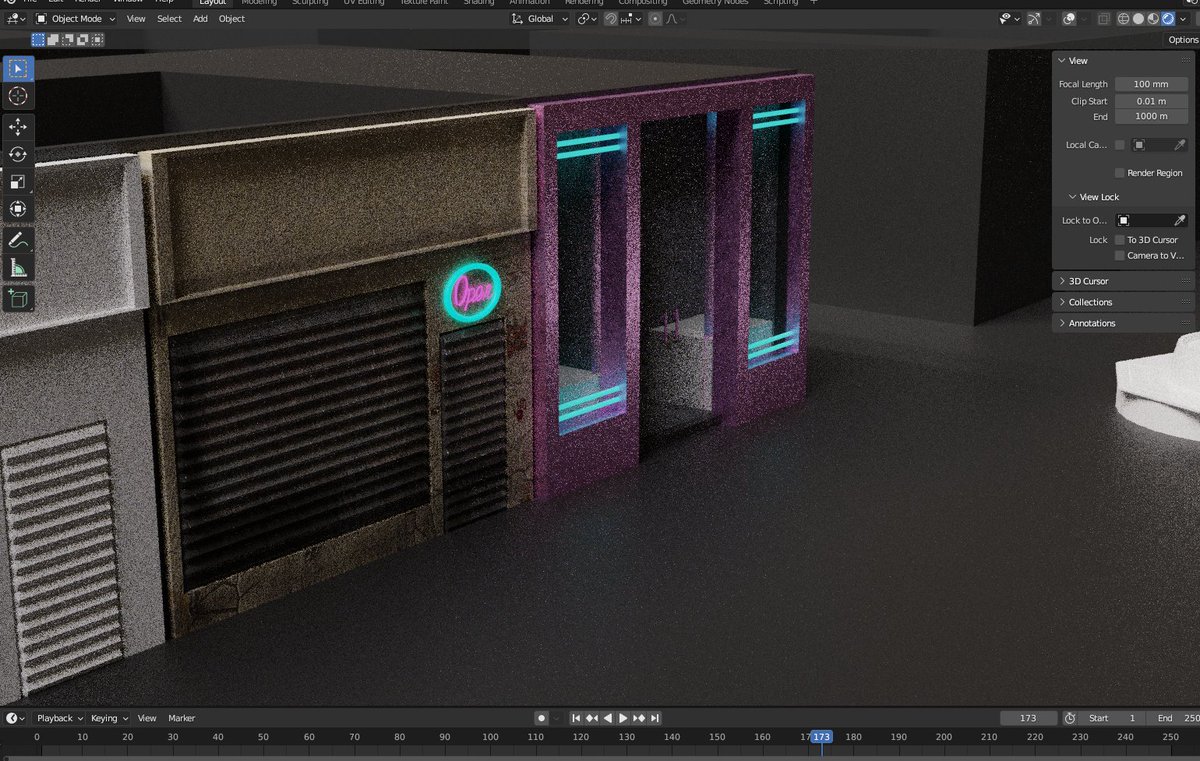This screenshot has height=761, width=1200.
Task: Open the Add menu
Action: (x=200, y=19)
